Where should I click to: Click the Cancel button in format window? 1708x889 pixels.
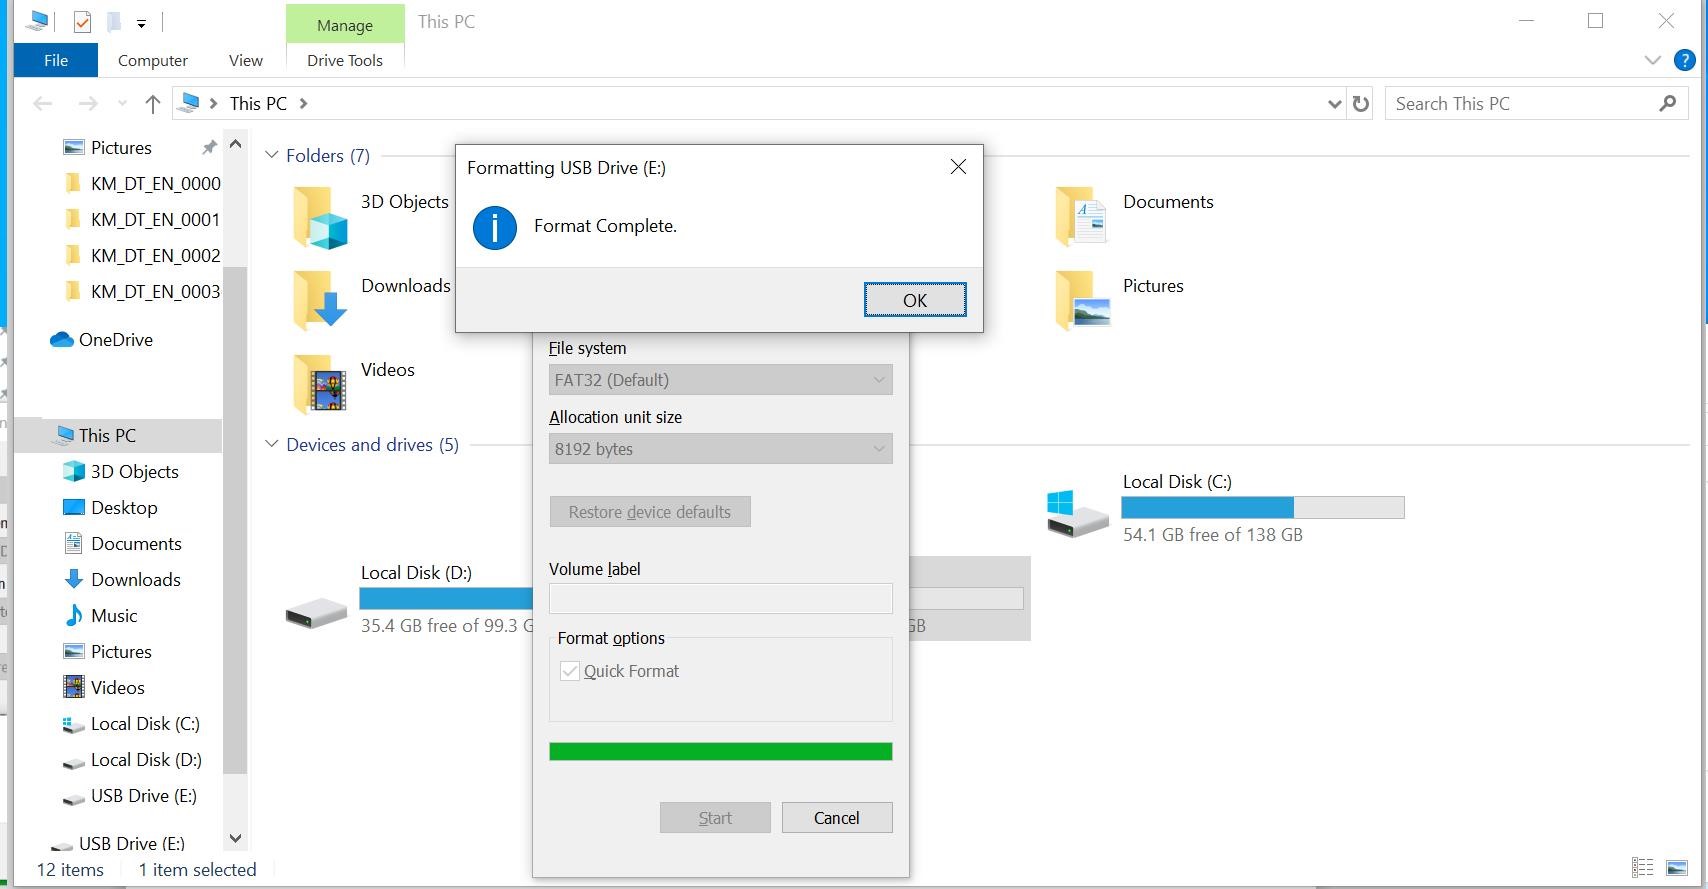tap(836, 818)
